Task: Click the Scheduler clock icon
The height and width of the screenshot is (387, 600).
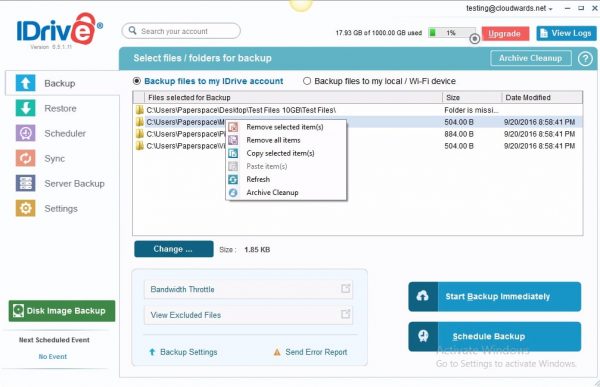Action: click(x=25, y=133)
